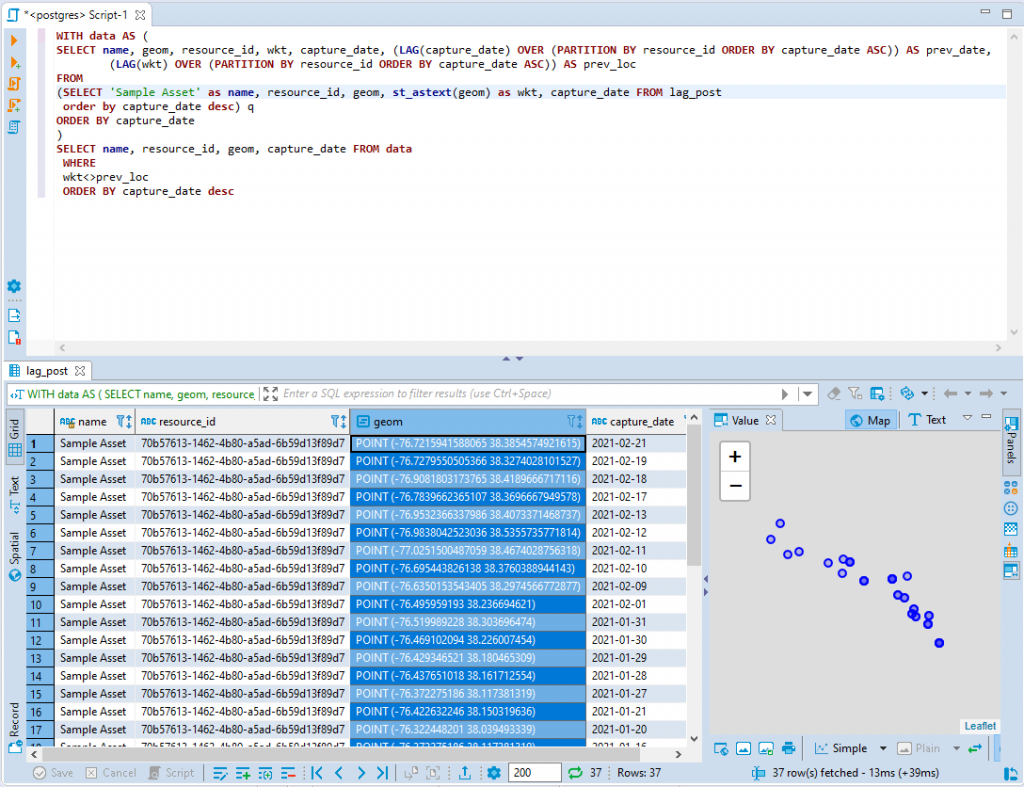Save map as picture icon
This screenshot has height=787, width=1024.
pos(766,748)
